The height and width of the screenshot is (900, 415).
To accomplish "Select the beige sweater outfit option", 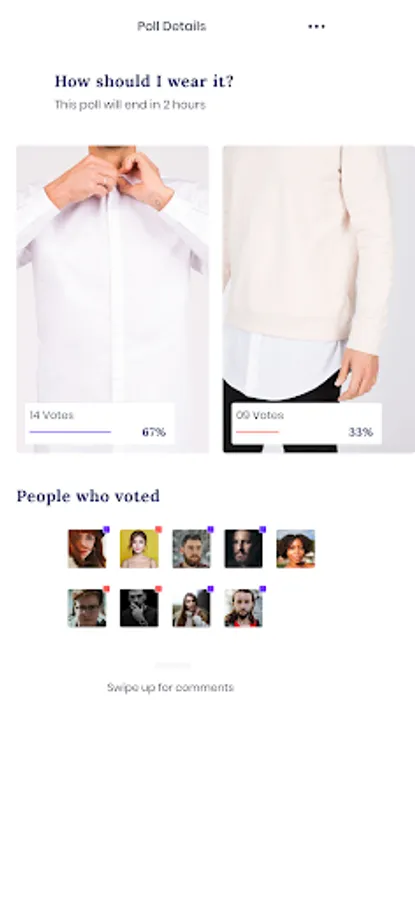I will (x=319, y=299).
